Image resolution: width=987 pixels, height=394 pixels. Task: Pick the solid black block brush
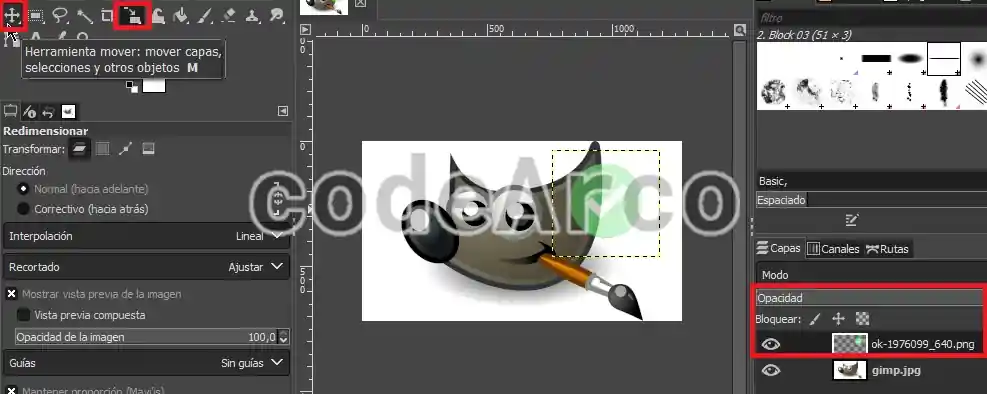[876, 59]
